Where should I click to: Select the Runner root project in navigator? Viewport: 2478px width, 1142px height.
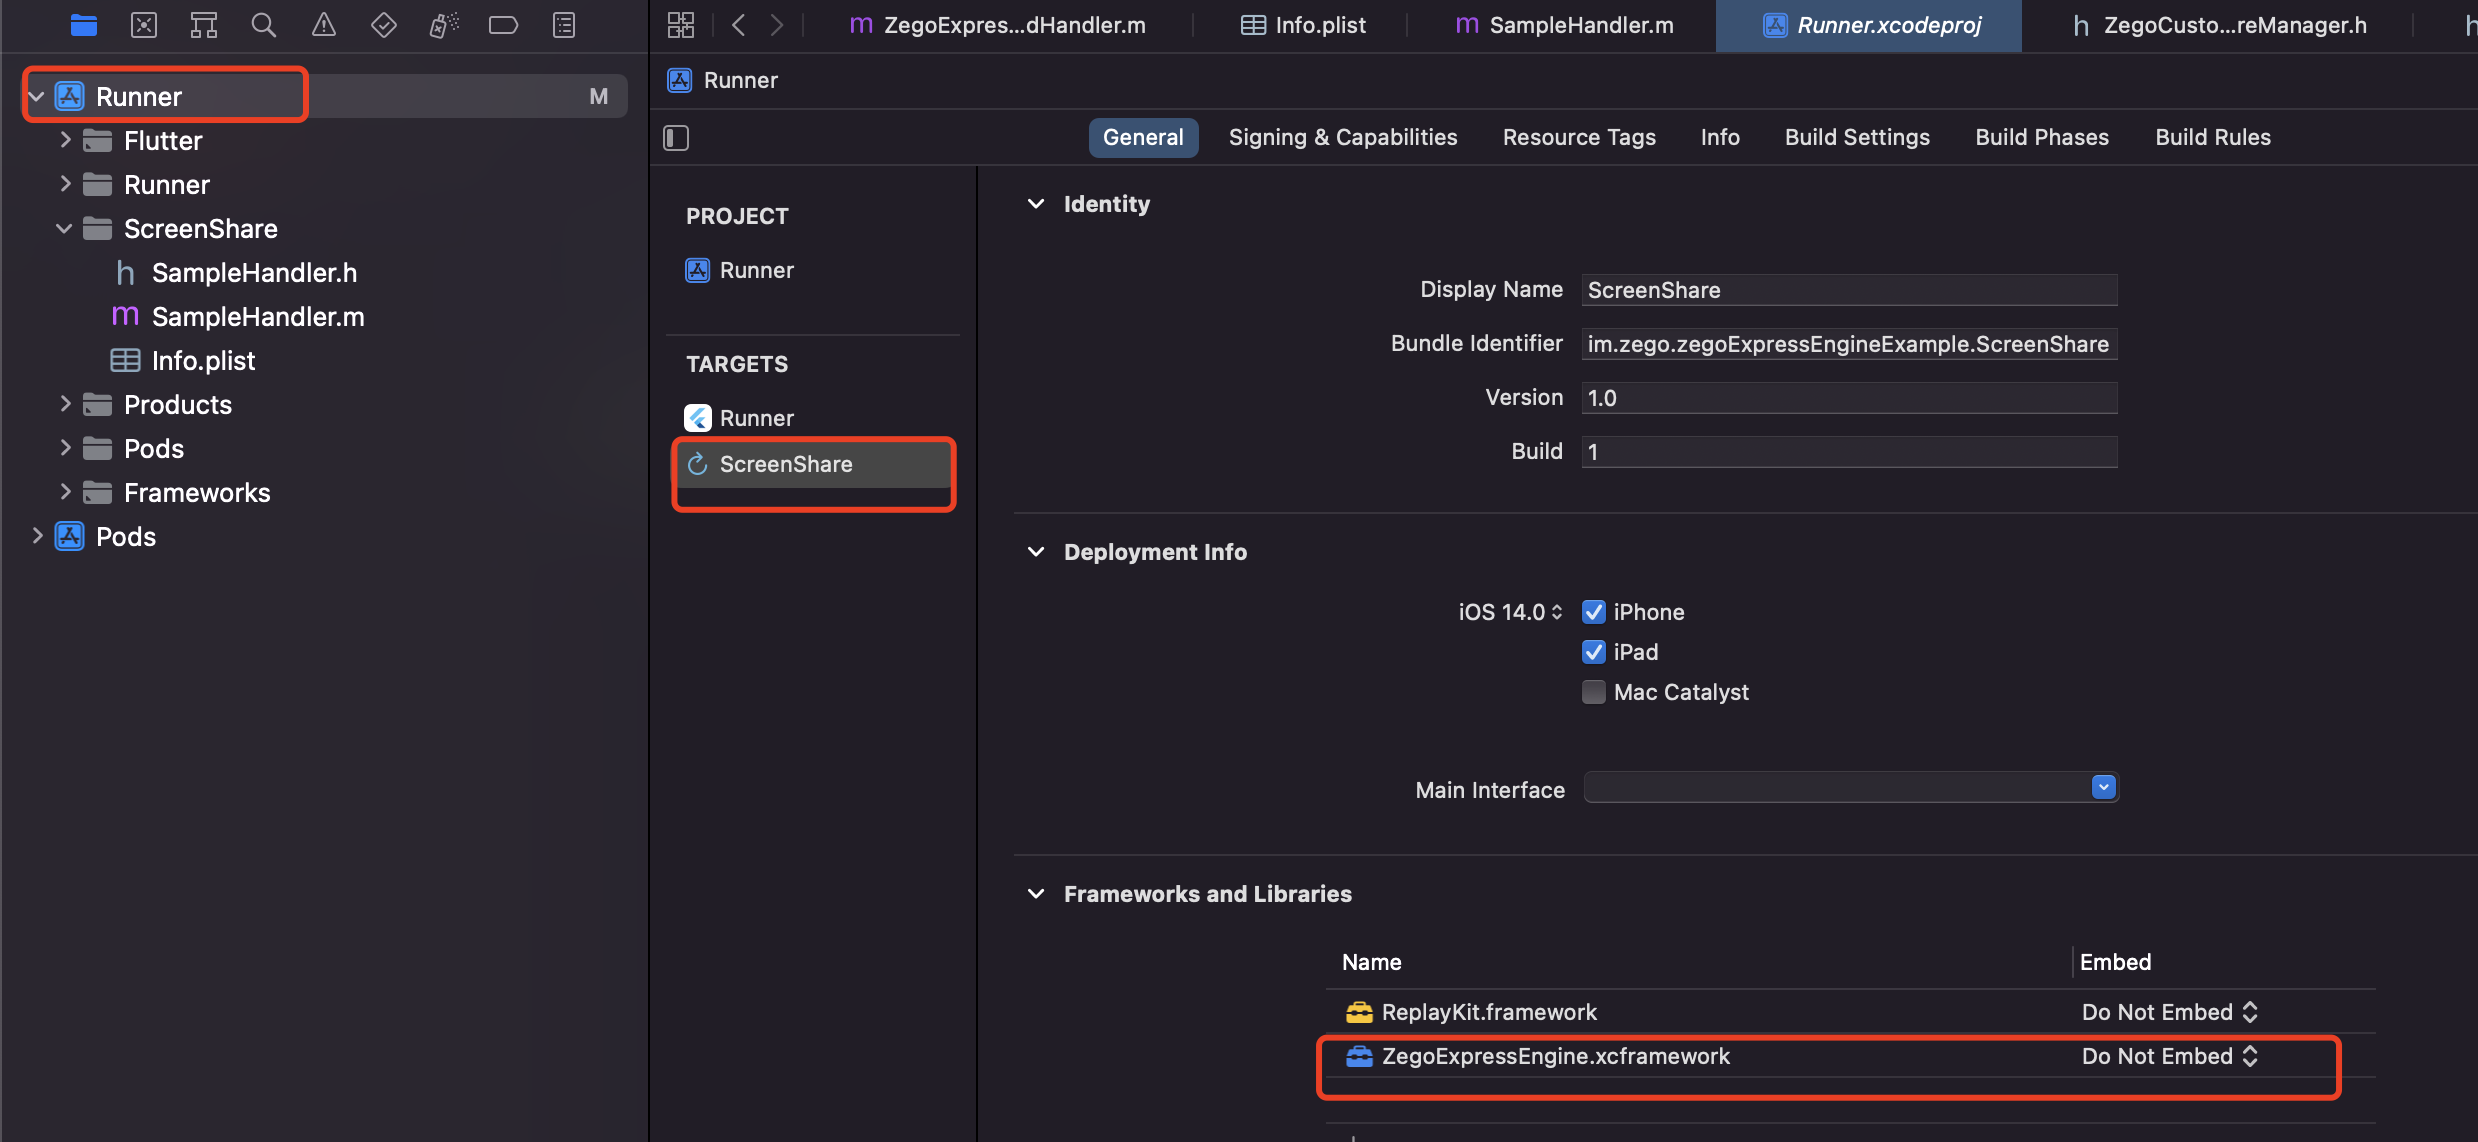pos(139,96)
